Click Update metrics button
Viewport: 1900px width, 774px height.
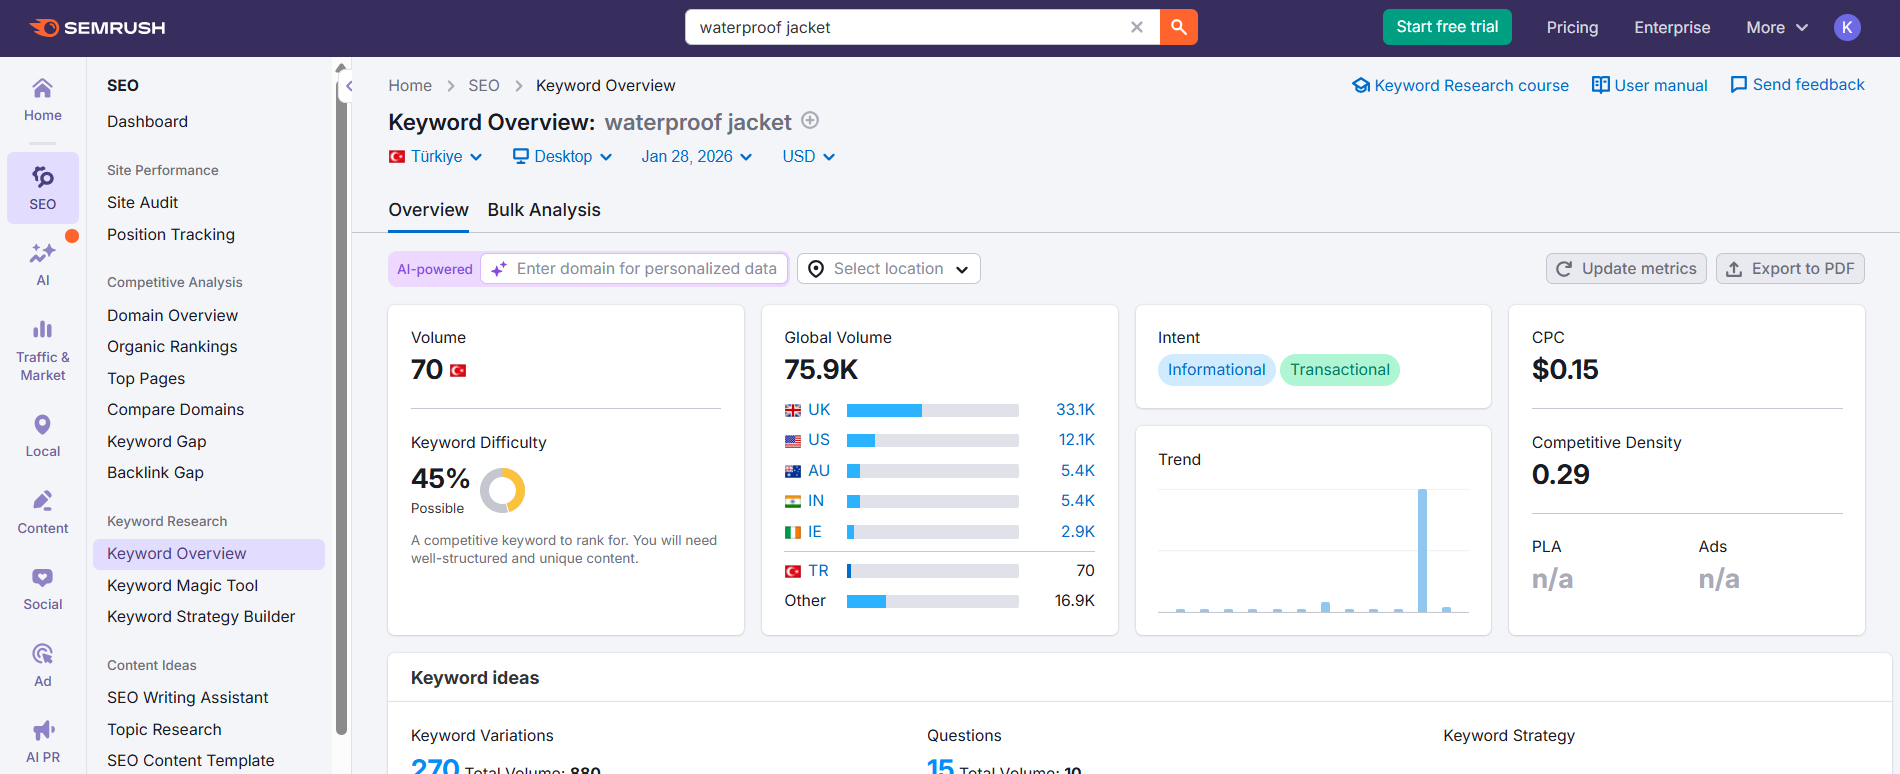coord(1626,269)
